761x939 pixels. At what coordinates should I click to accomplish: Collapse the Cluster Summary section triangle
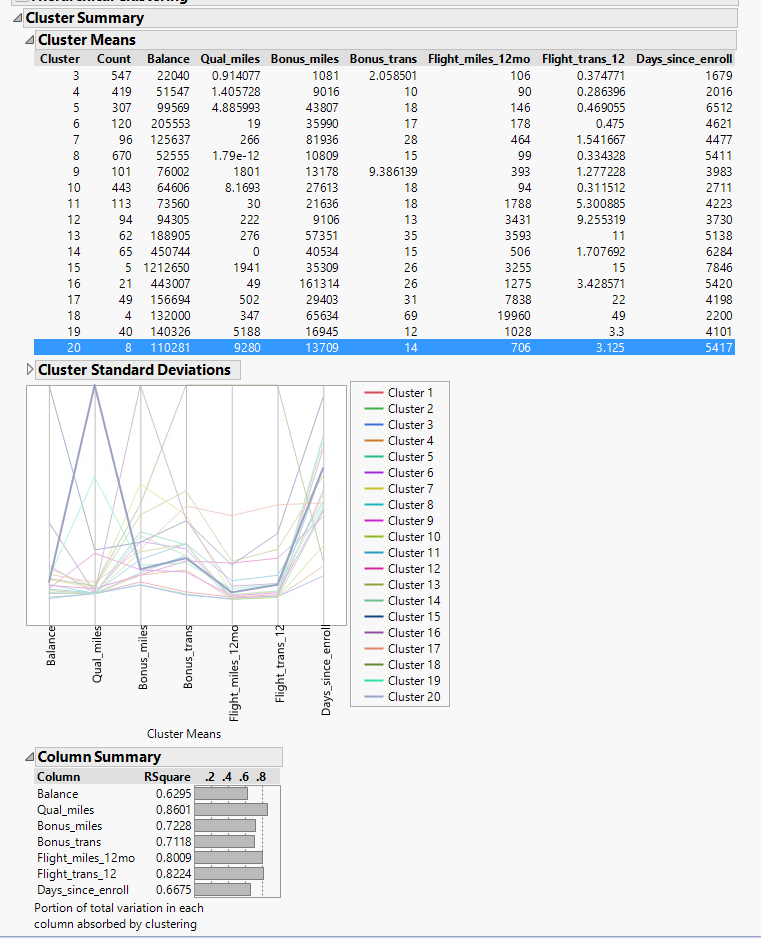(17, 18)
